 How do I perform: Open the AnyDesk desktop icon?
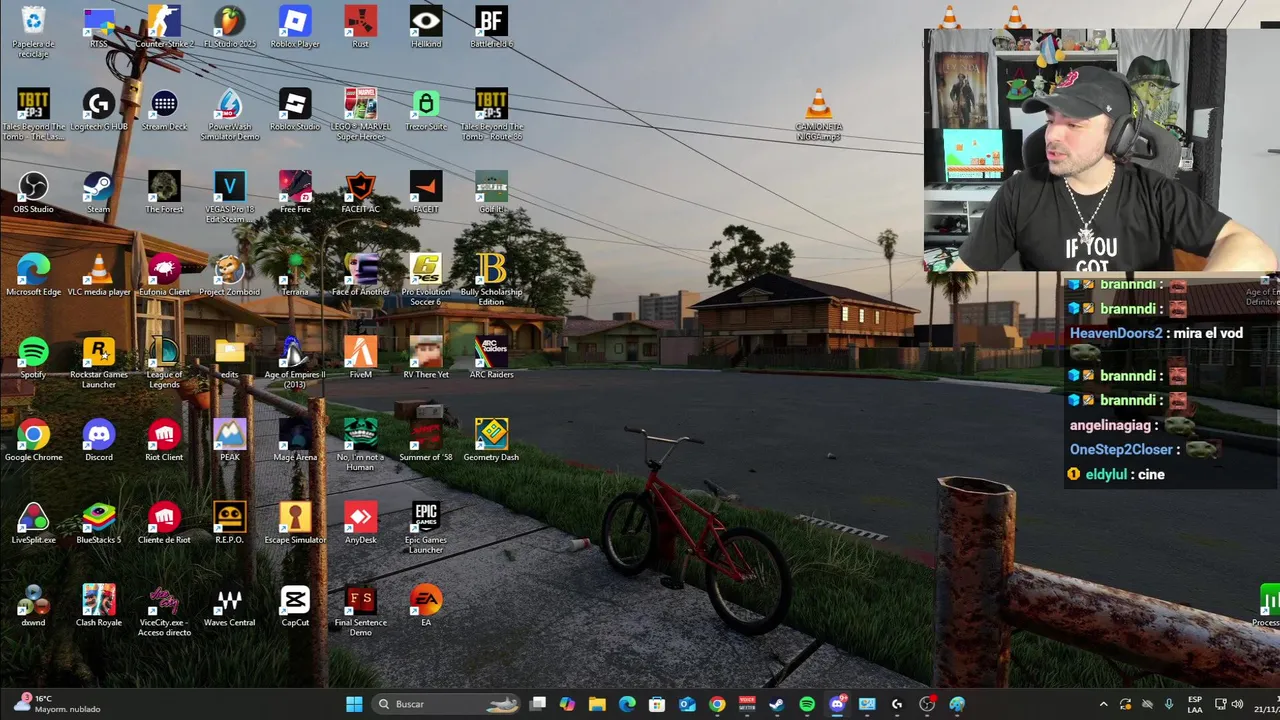[x=360, y=524]
